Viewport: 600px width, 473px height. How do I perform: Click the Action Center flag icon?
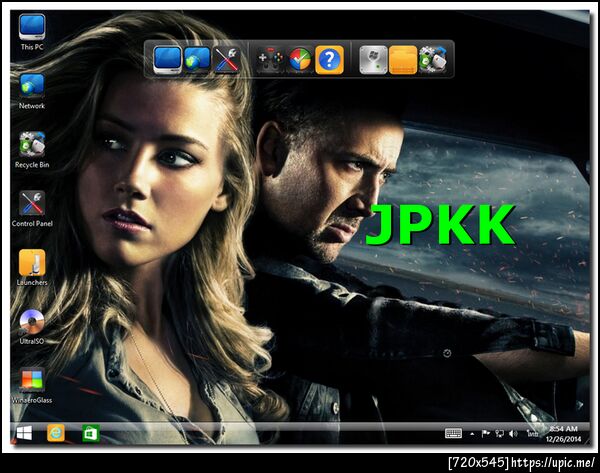click(486, 433)
